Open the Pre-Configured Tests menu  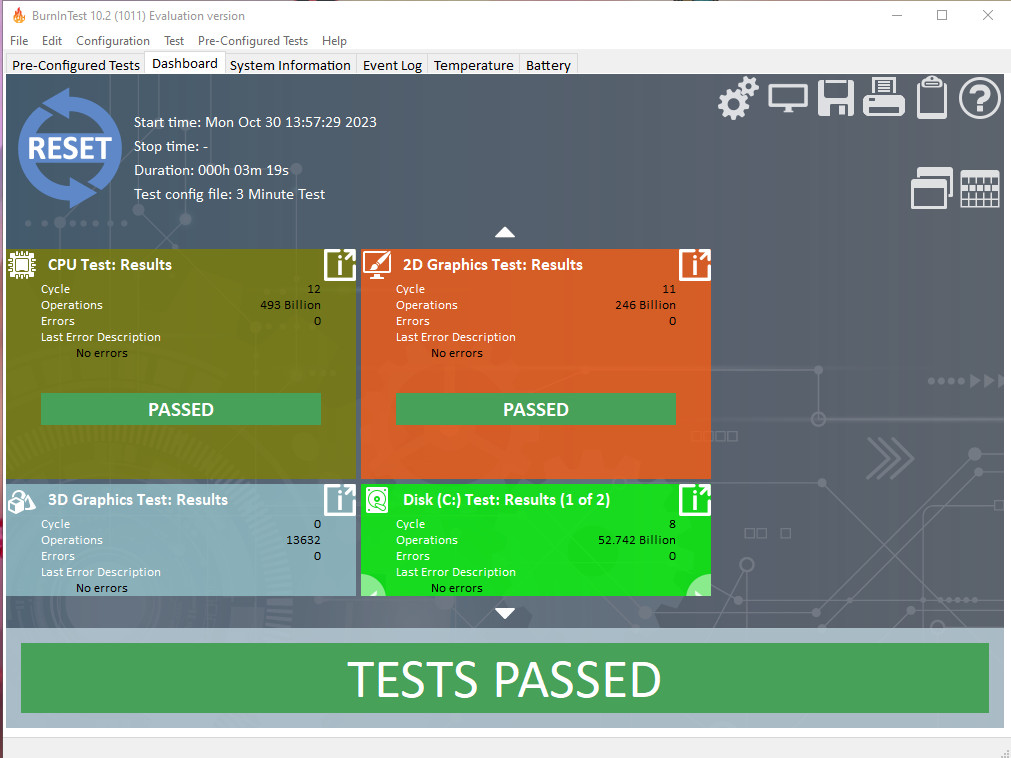[x=253, y=41]
